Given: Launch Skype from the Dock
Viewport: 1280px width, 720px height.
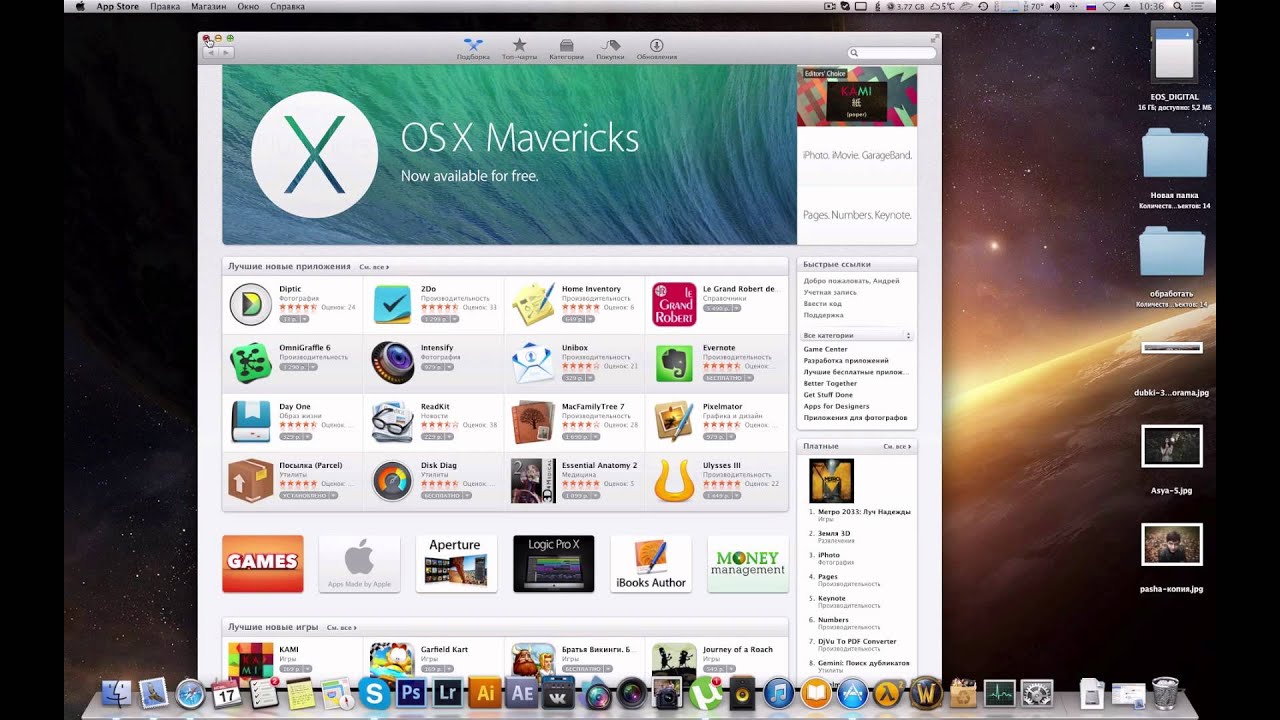Looking at the screenshot, I should (374, 693).
